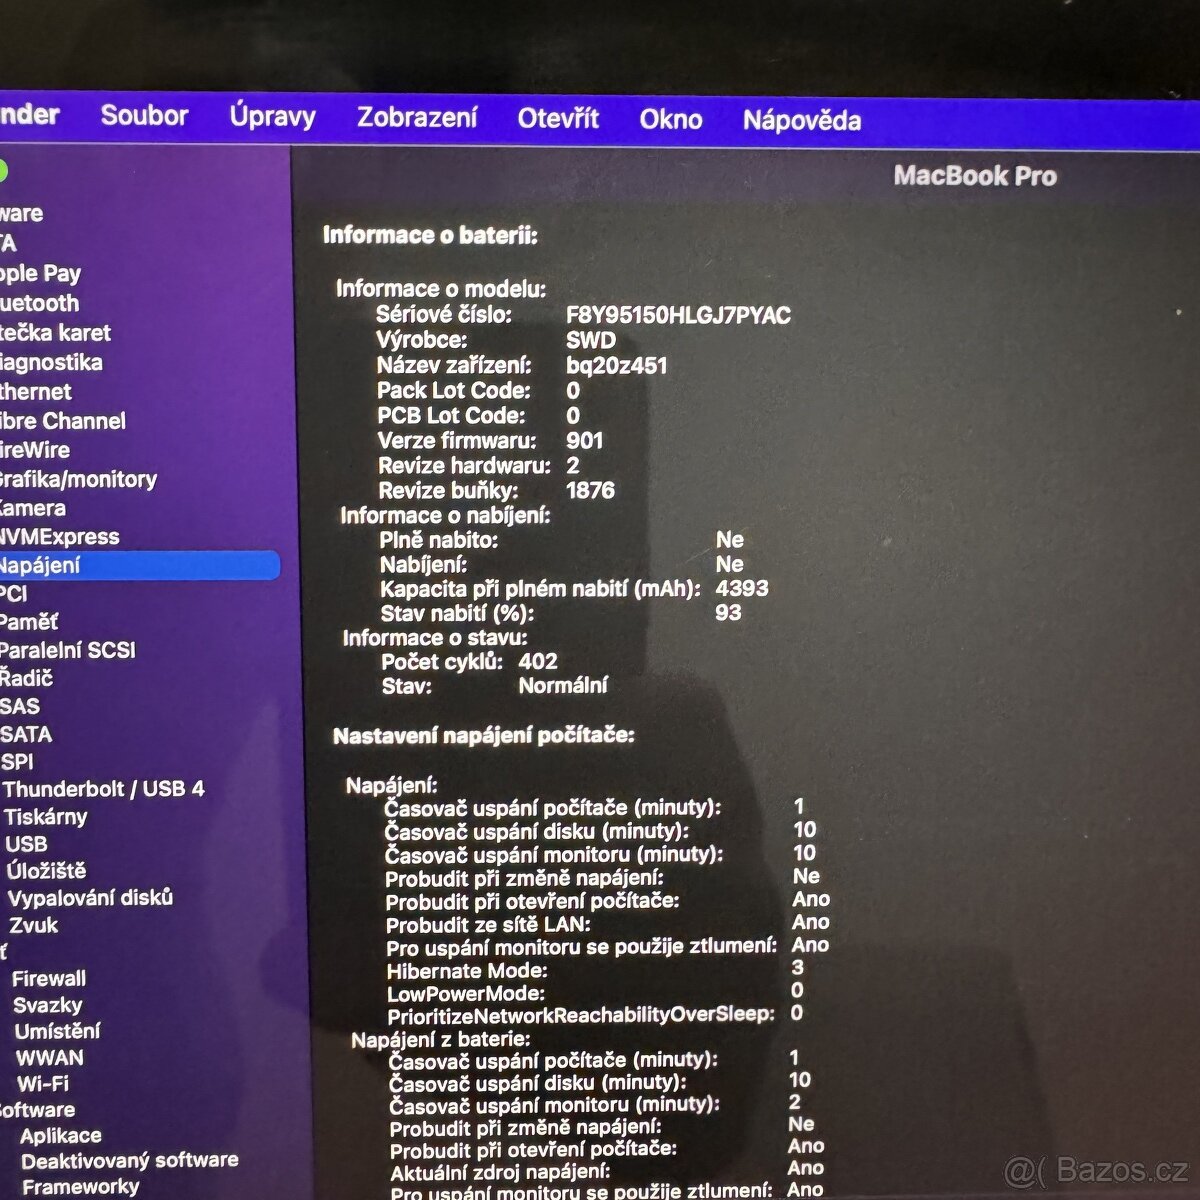Click the battery condition value Normální
The height and width of the screenshot is (1200, 1200).
563,685
